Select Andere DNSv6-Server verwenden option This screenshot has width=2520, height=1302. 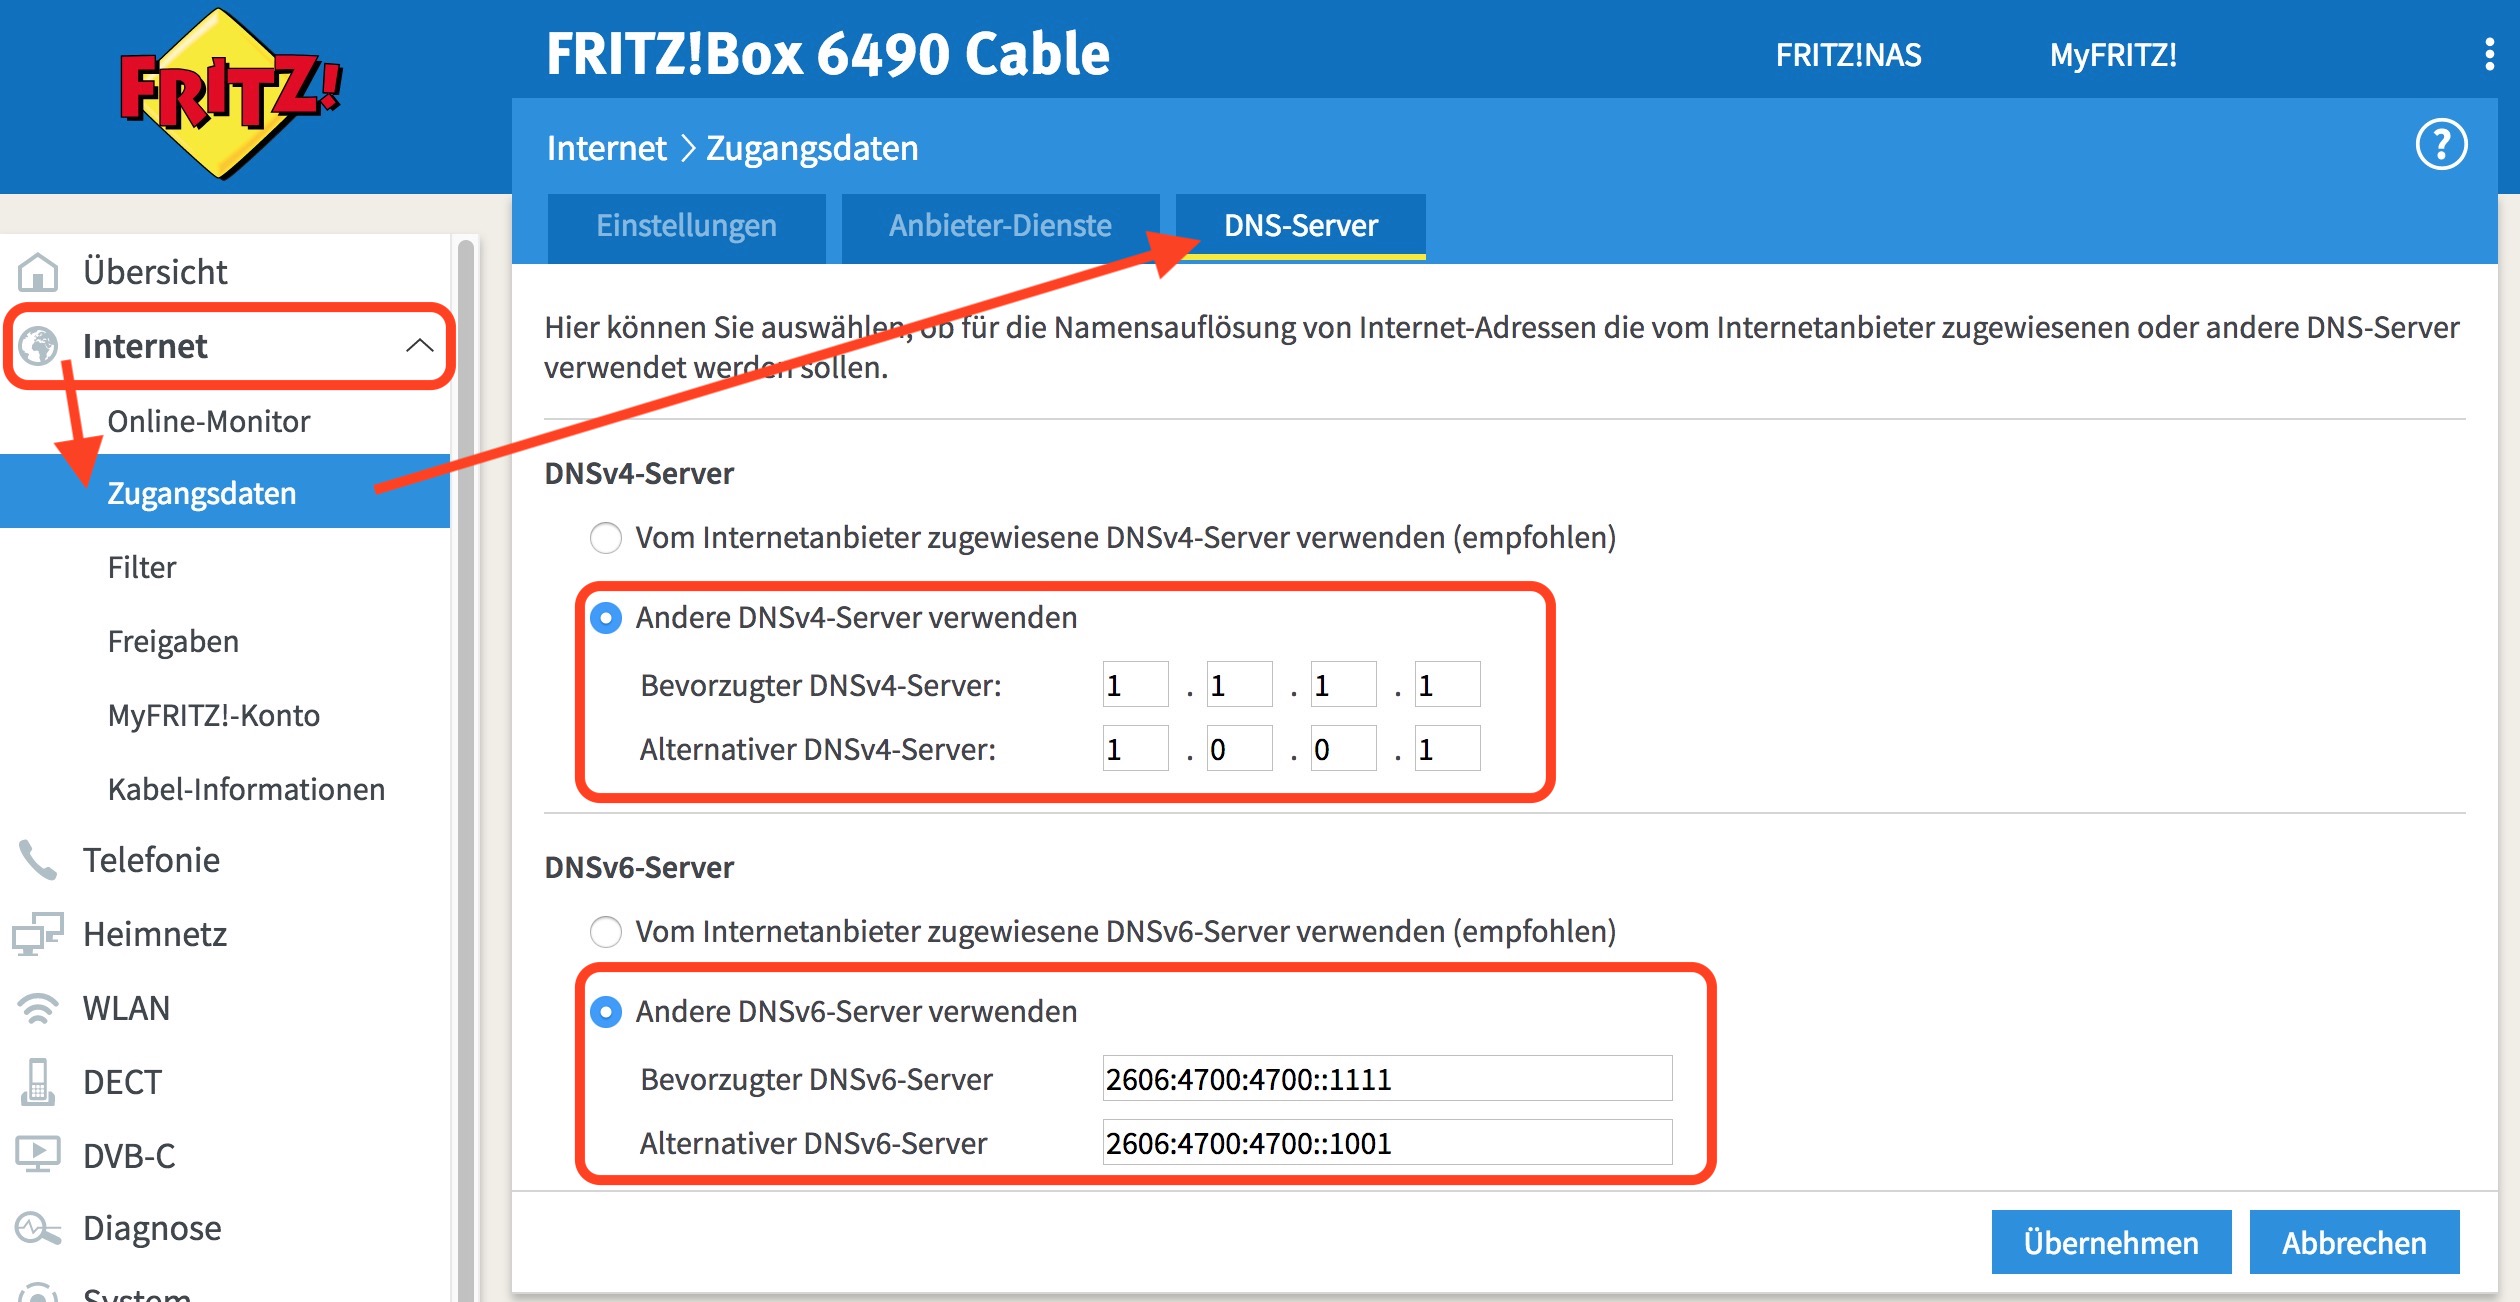605,1012
